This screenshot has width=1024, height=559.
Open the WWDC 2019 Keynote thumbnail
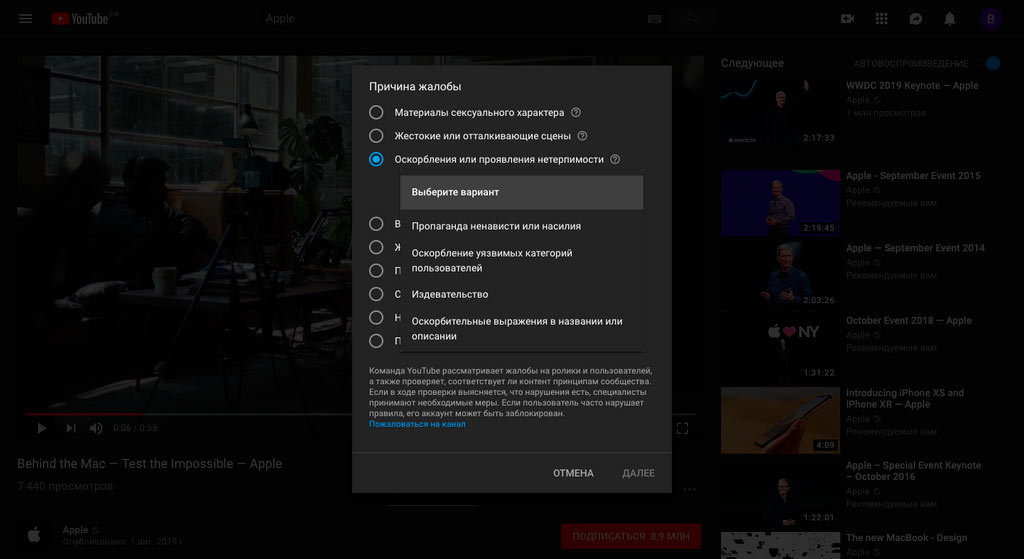tap(780, 113)
